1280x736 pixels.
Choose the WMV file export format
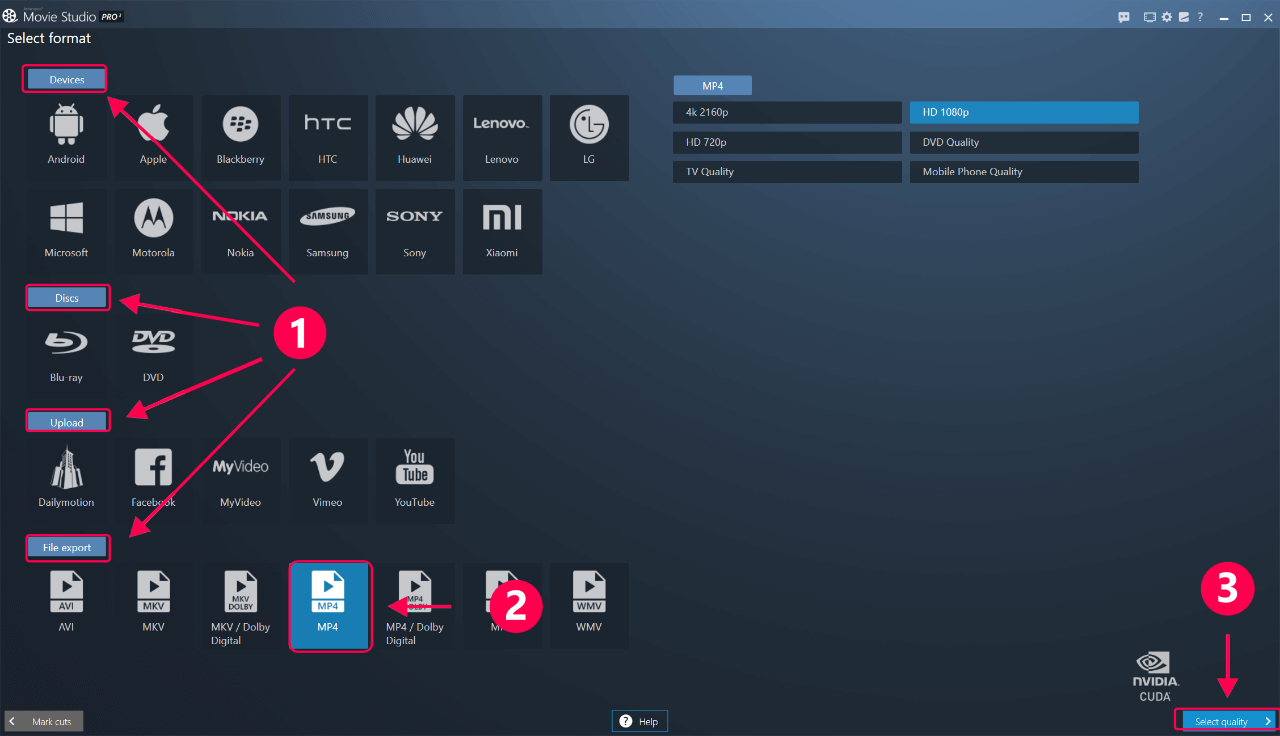coord(589,606)
